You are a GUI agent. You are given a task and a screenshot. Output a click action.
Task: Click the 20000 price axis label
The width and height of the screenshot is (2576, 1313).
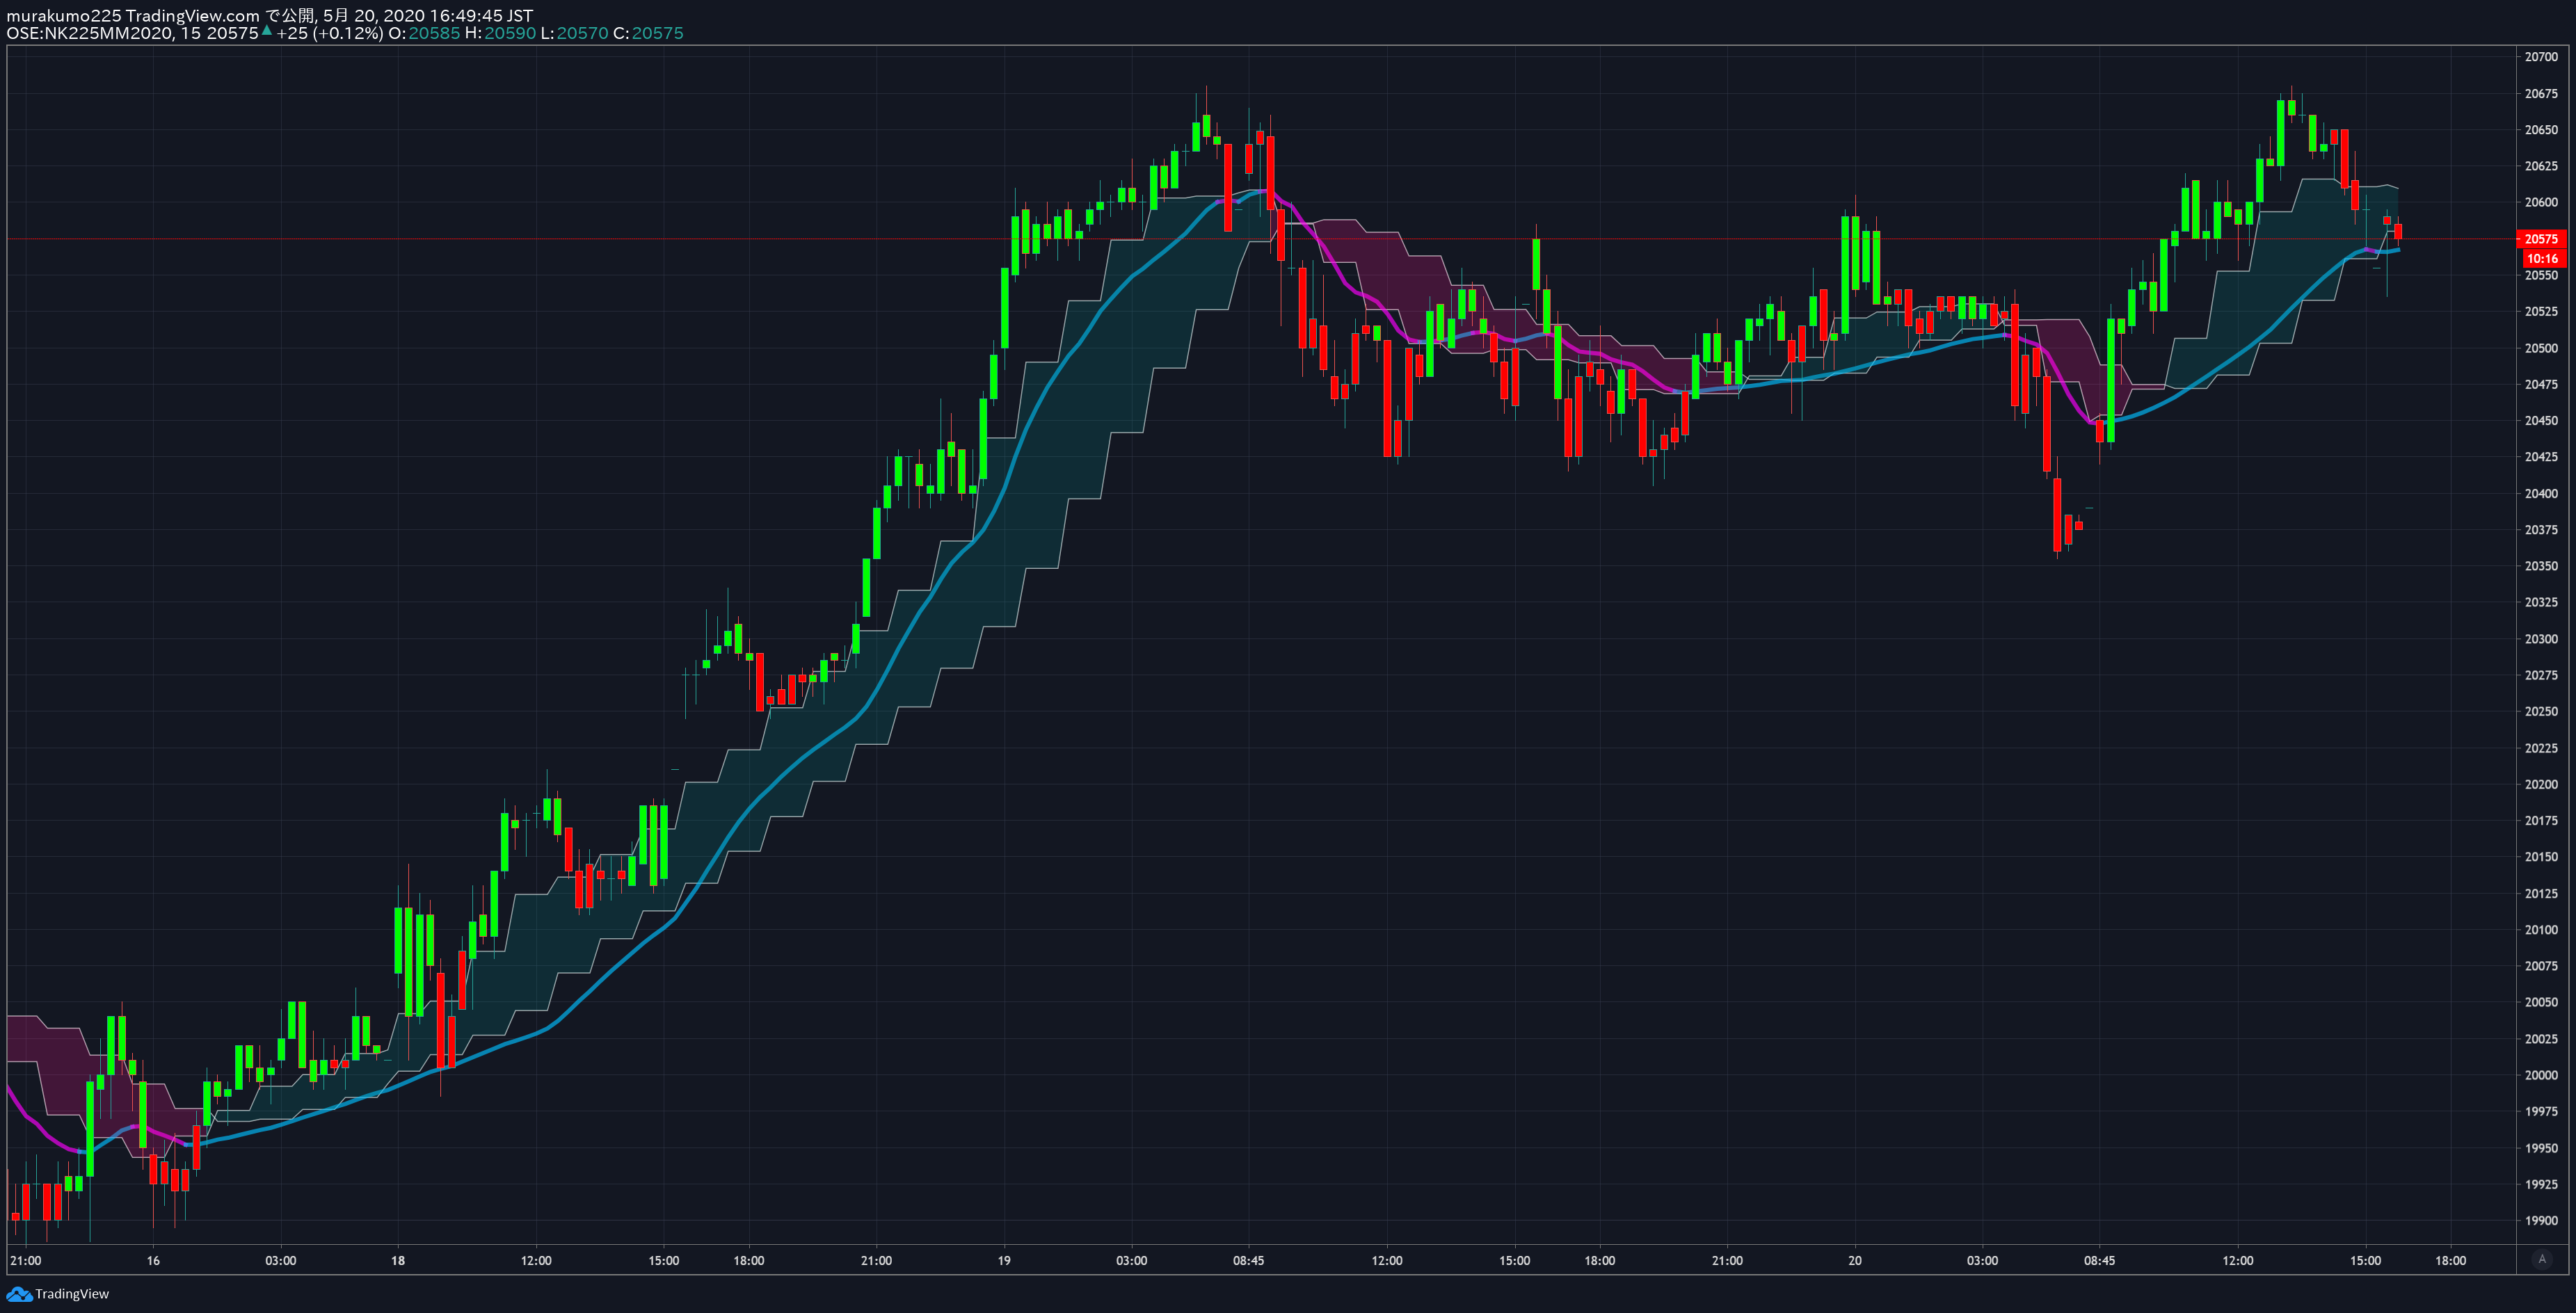2541,1075
